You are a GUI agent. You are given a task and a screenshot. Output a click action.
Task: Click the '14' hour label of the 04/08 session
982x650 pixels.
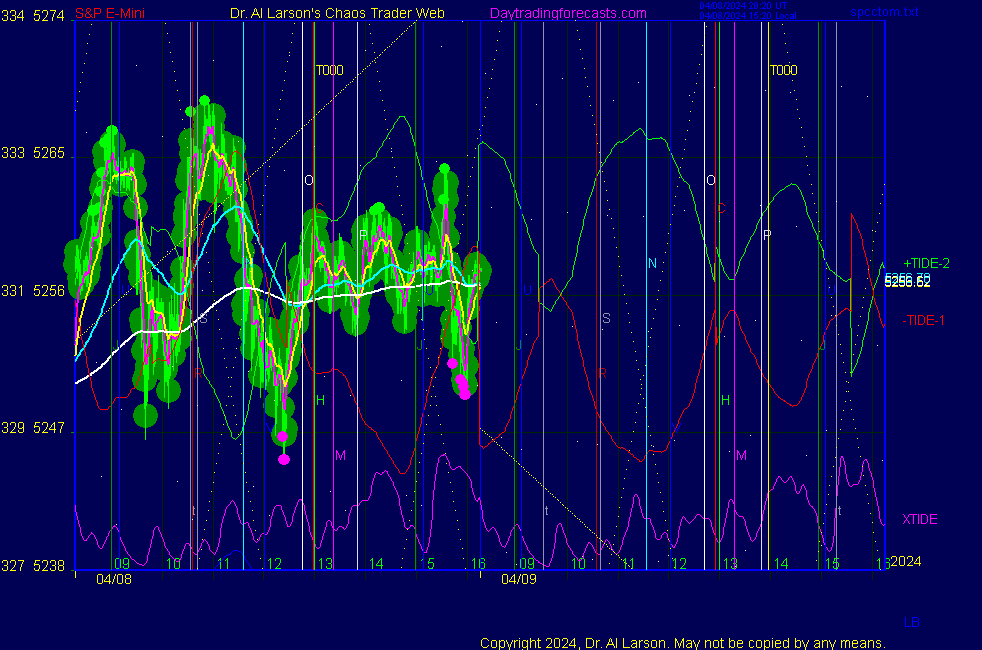[376, 564]
